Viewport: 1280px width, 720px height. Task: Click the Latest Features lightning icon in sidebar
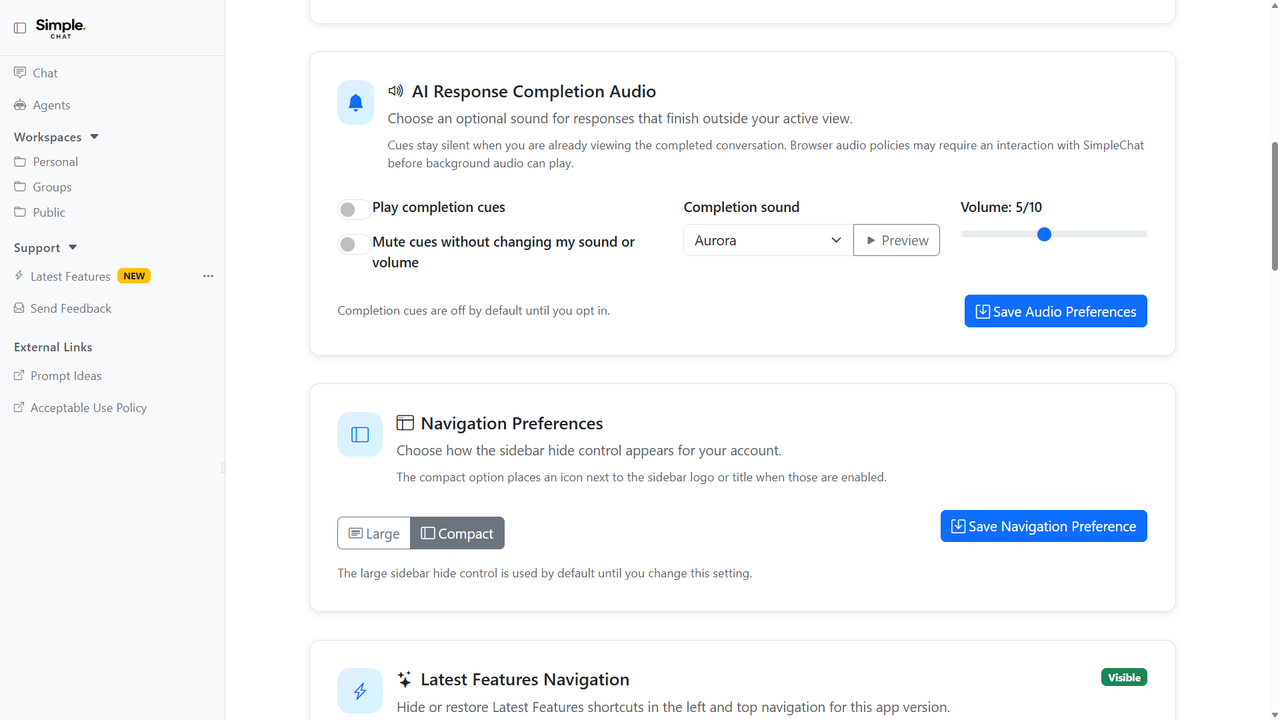19,276
